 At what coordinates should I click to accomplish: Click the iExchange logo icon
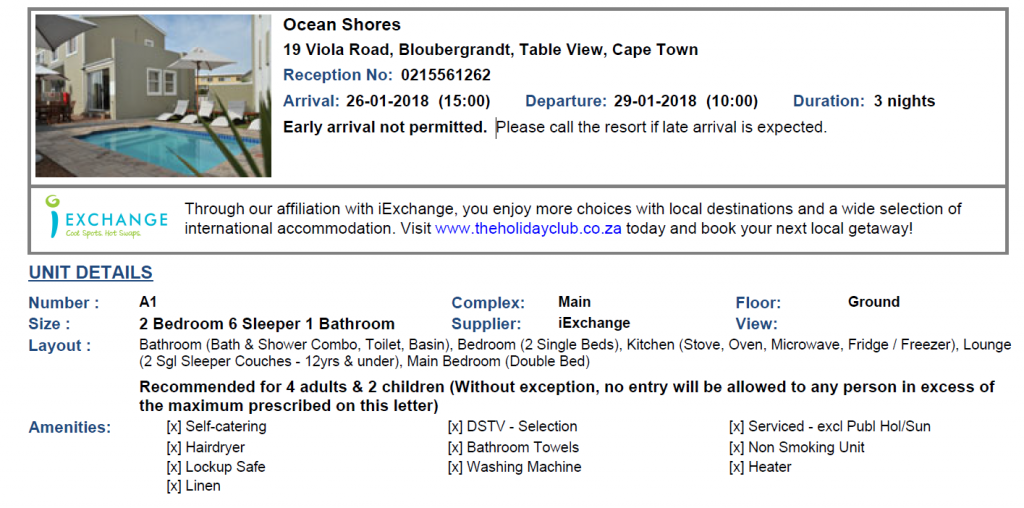point(106,218)
